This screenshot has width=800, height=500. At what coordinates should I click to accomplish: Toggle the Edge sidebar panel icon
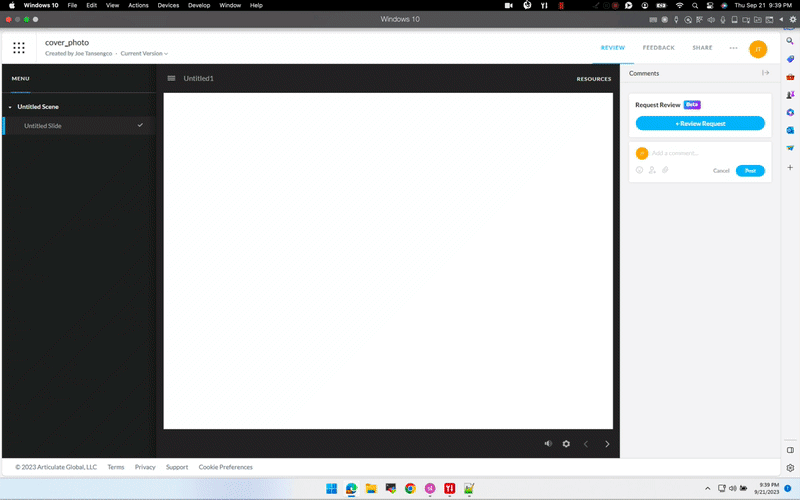790,450
